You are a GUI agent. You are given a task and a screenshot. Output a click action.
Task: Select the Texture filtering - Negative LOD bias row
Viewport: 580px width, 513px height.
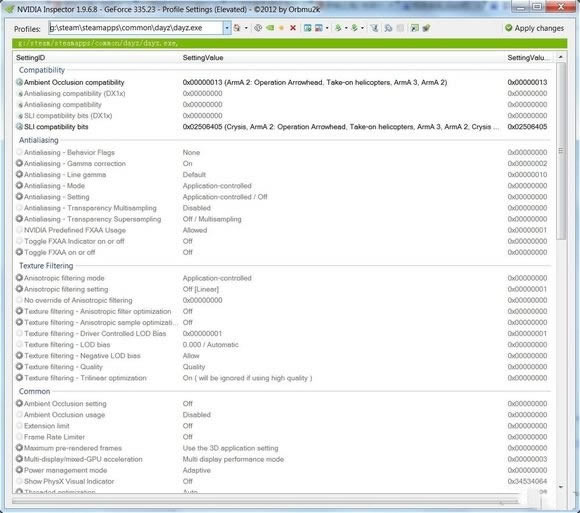coord(282,355)
